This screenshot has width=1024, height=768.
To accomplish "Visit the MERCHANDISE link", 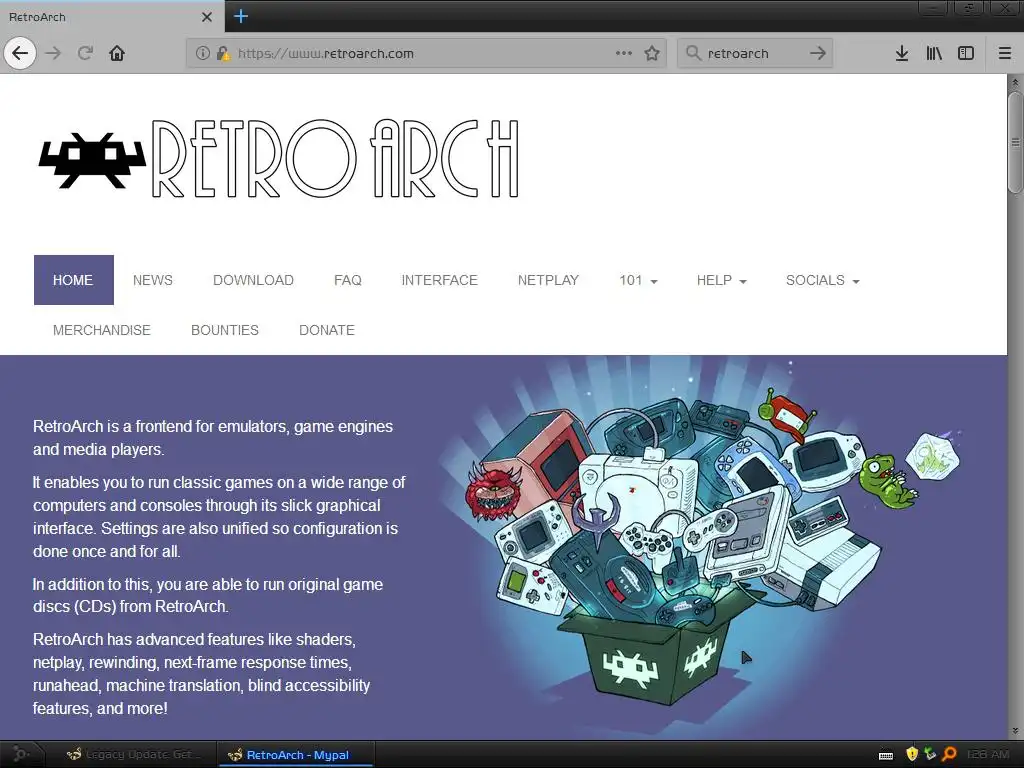I will click(x=102, y=330).
